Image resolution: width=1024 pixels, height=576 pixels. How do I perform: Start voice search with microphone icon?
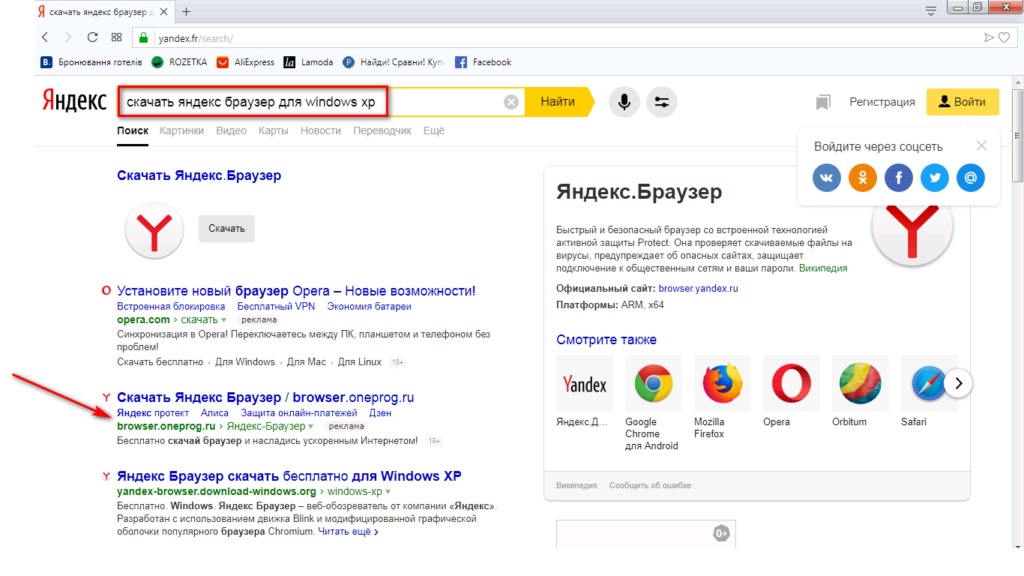tap(624, 102)
